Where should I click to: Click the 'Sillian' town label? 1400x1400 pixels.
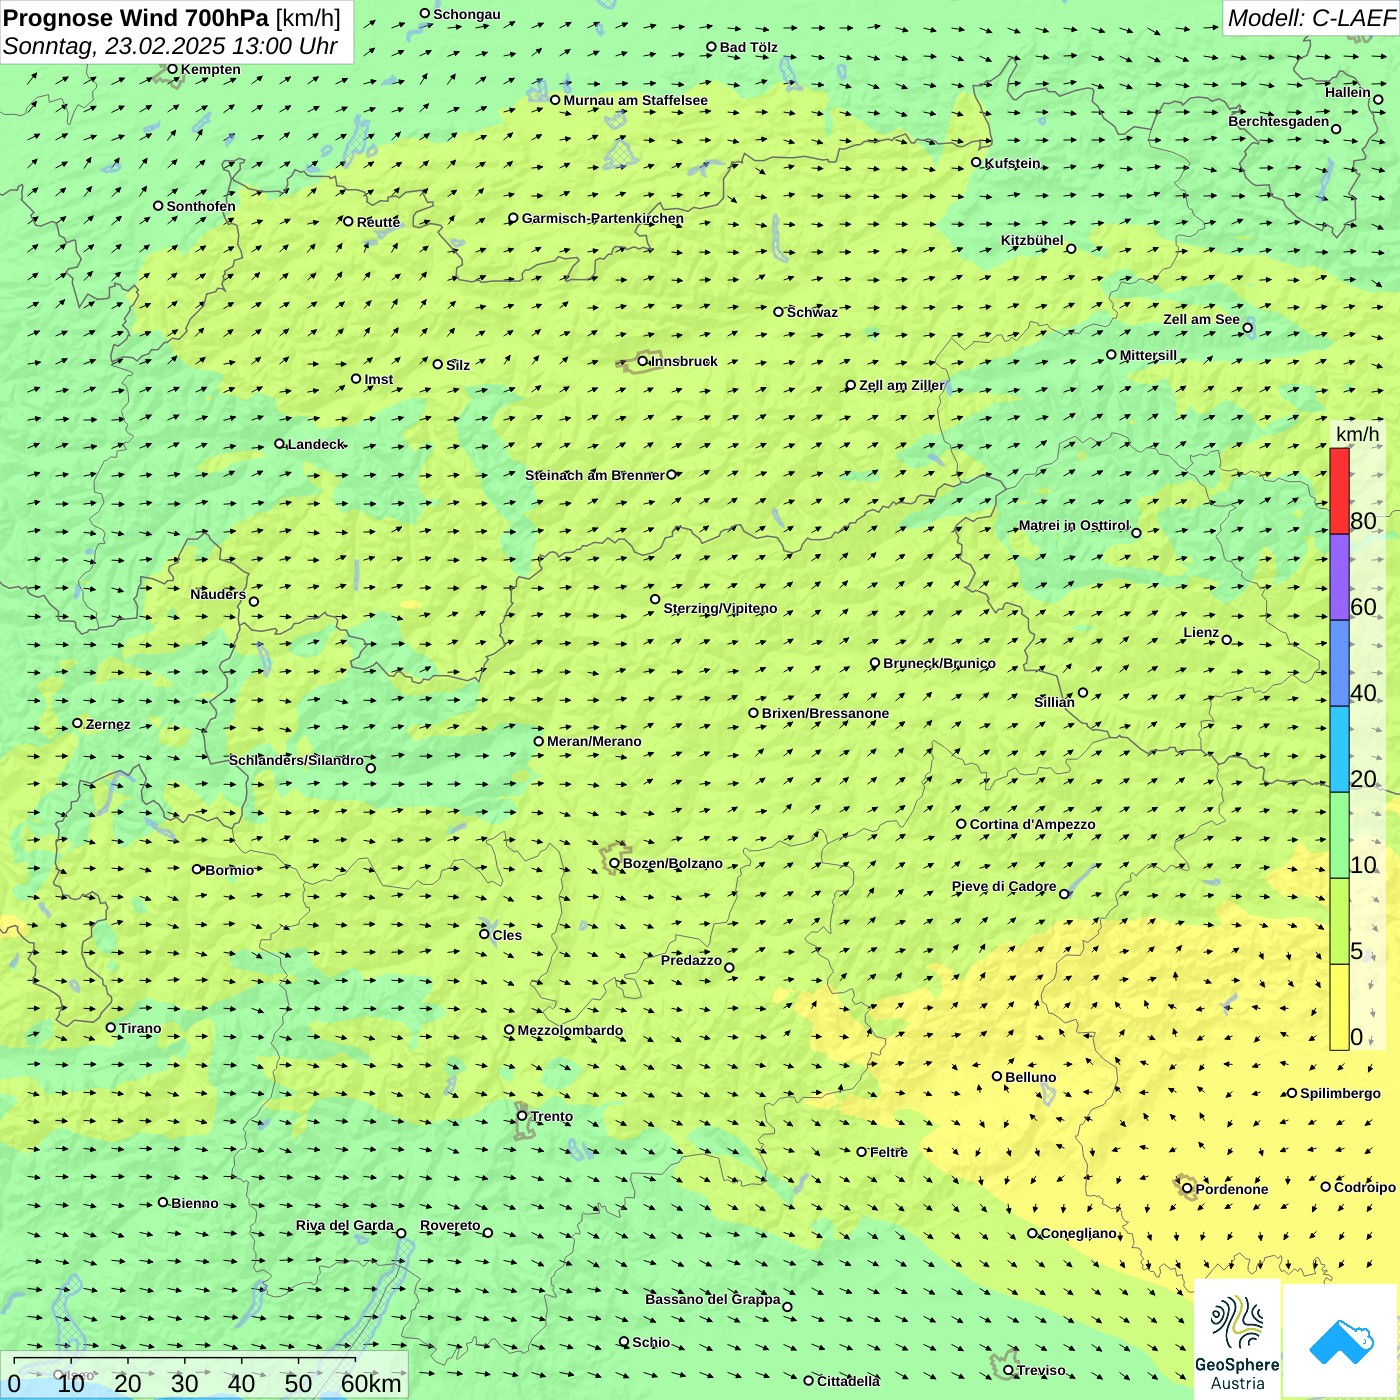coord(1054,702)
